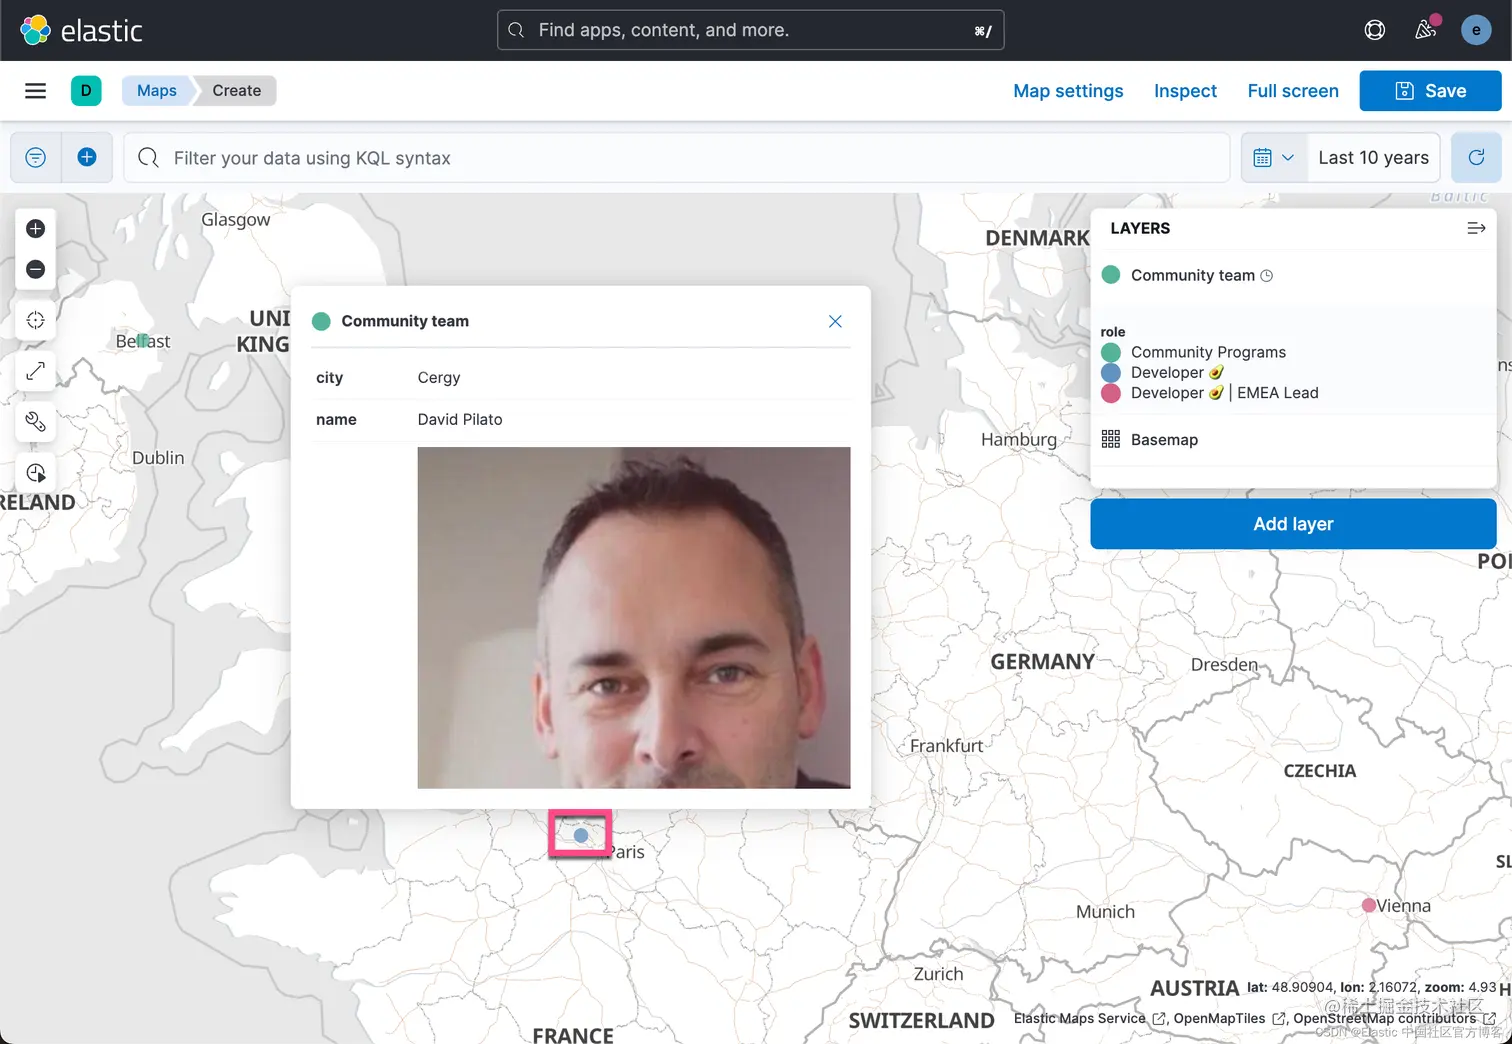Image resolution: width=1512 pixels, height=1044 pixels.
Task: Open Map settings
Action: (x=1068, y=91)
